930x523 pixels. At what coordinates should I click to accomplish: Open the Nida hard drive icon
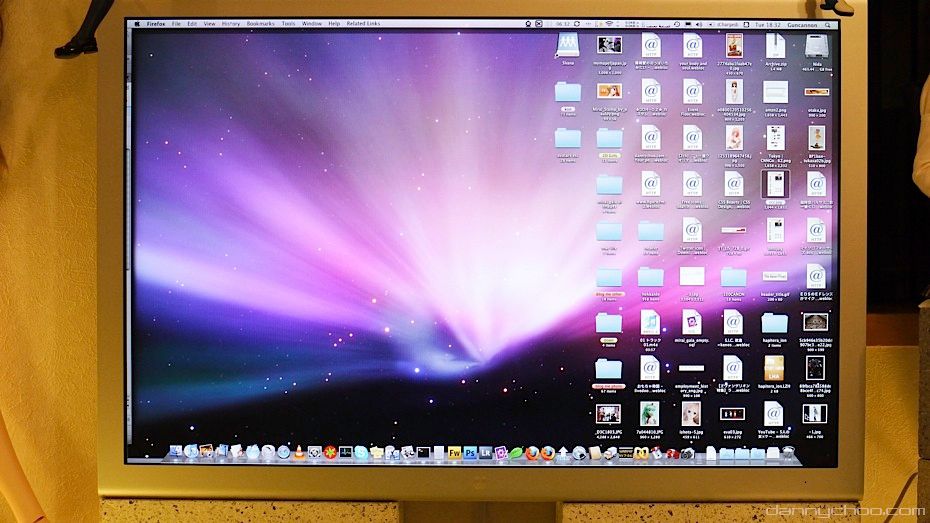tap(817, 46)
